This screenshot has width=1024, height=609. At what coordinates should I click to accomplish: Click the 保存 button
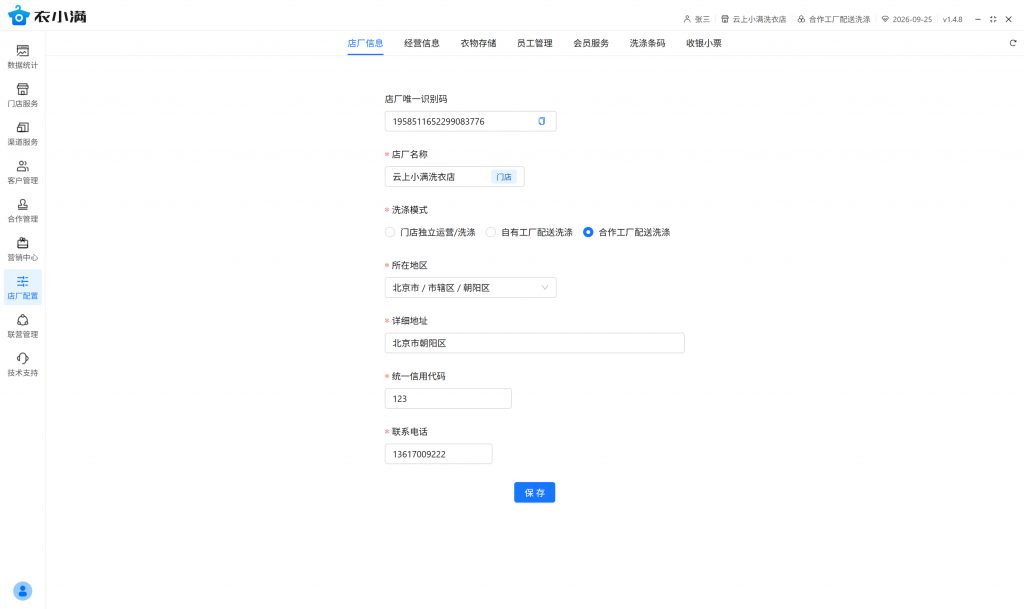click(x=534, y=493)
